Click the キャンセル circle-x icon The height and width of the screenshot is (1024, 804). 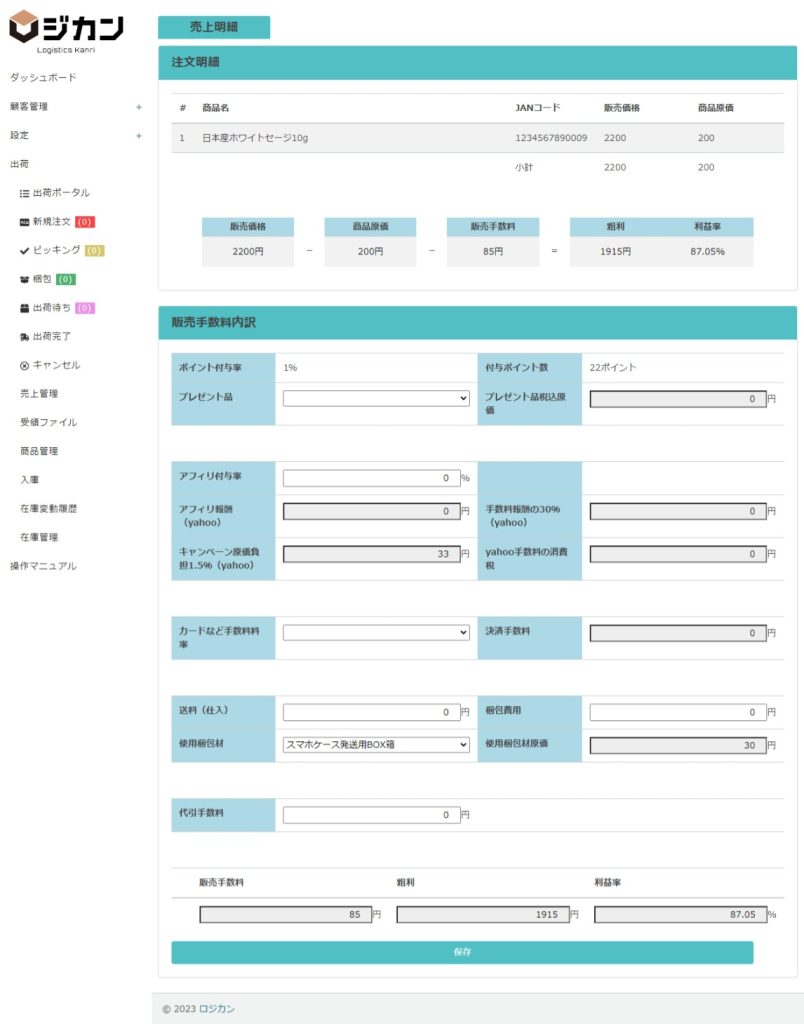click(x=24, y=366)
